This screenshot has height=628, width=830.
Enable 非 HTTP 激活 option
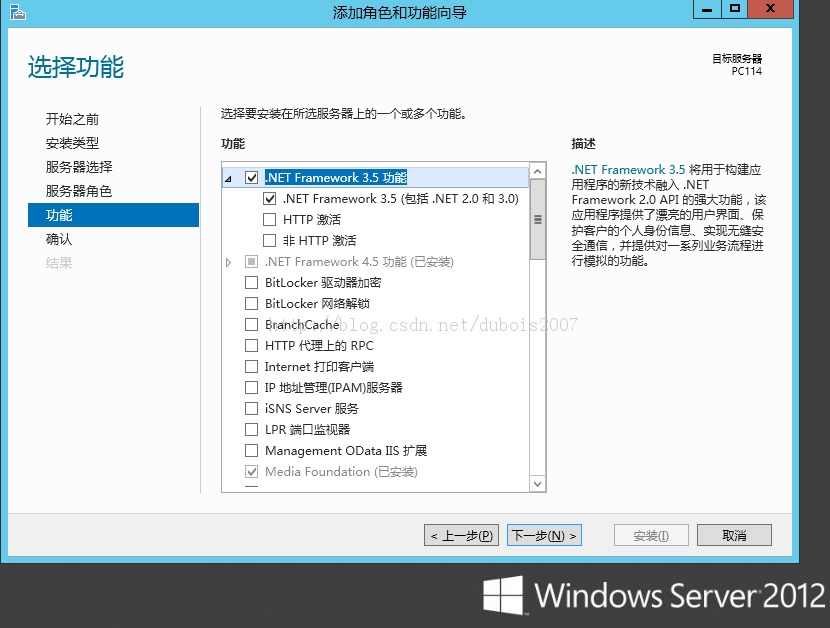[270, 241]
